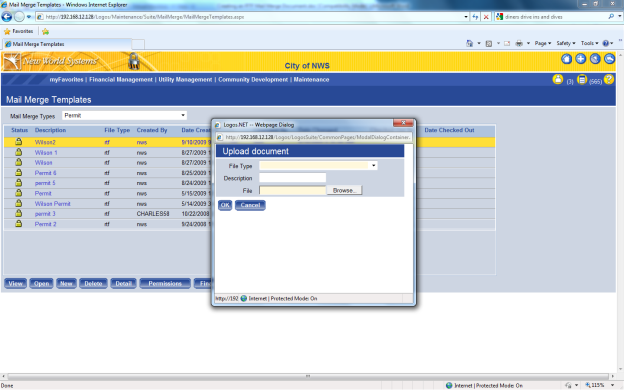Open the Maintenance menu
624x390 pixels.
tap(311, 80)
